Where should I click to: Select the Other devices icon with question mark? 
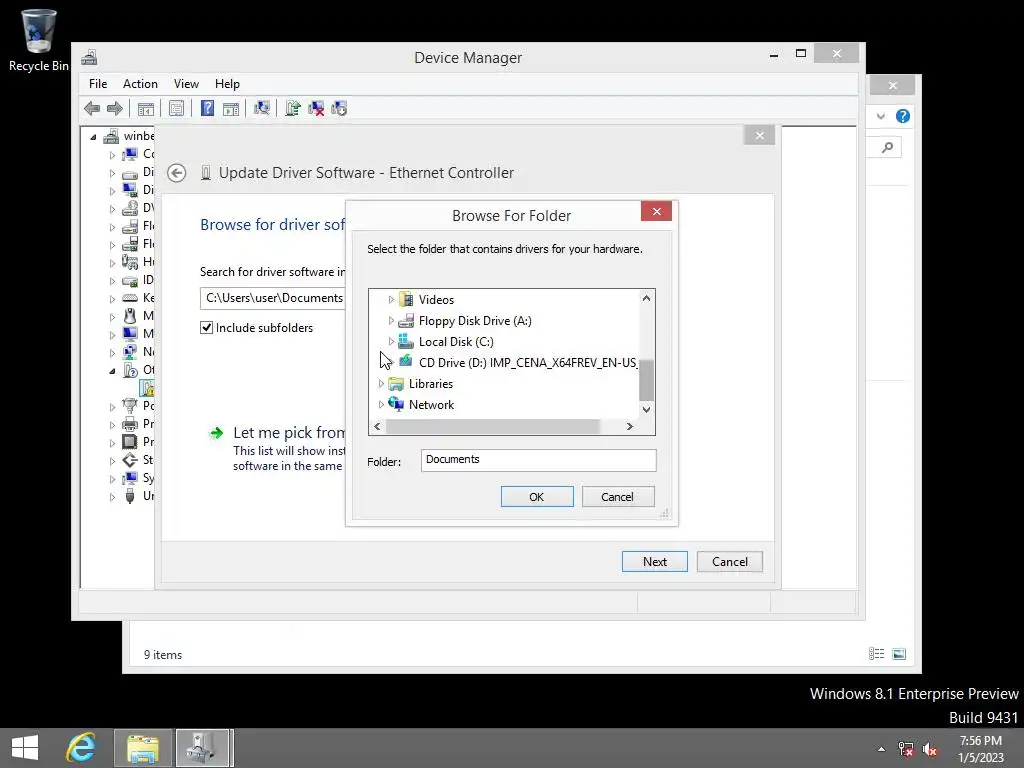click(130, 370)
